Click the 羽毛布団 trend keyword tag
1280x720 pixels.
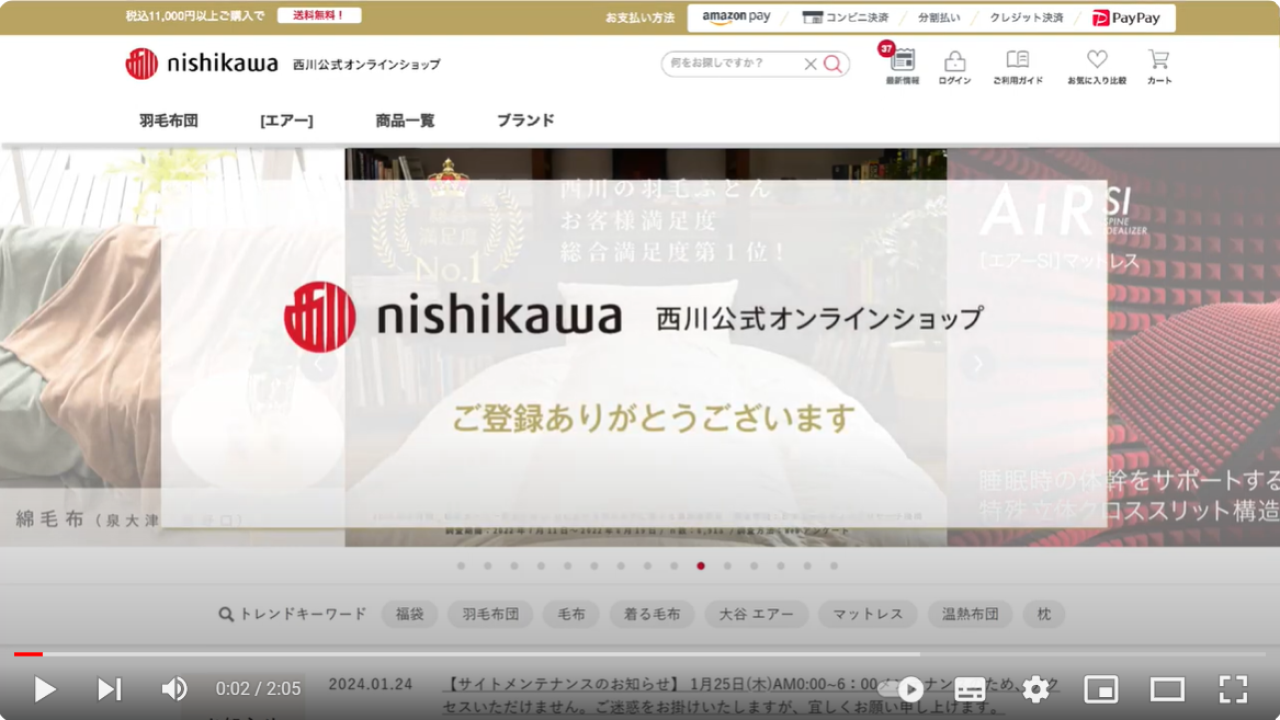[x=490, y=614]
